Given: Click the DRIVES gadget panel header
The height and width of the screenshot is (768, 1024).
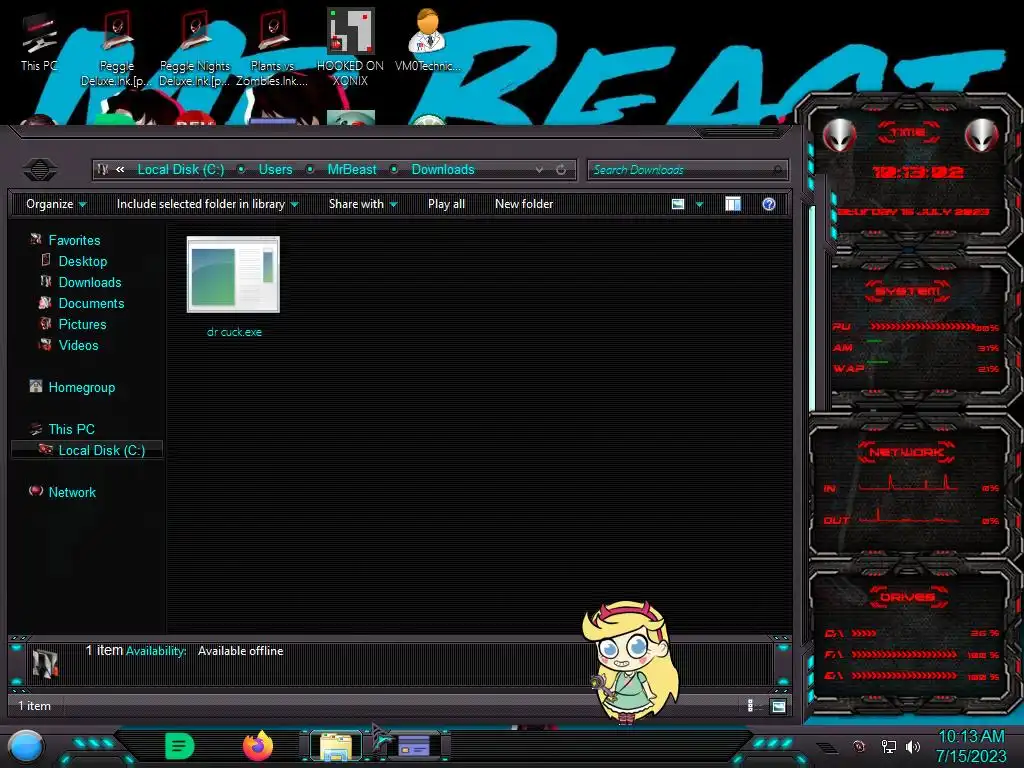Looking at the screenshot, I should 907,597.
